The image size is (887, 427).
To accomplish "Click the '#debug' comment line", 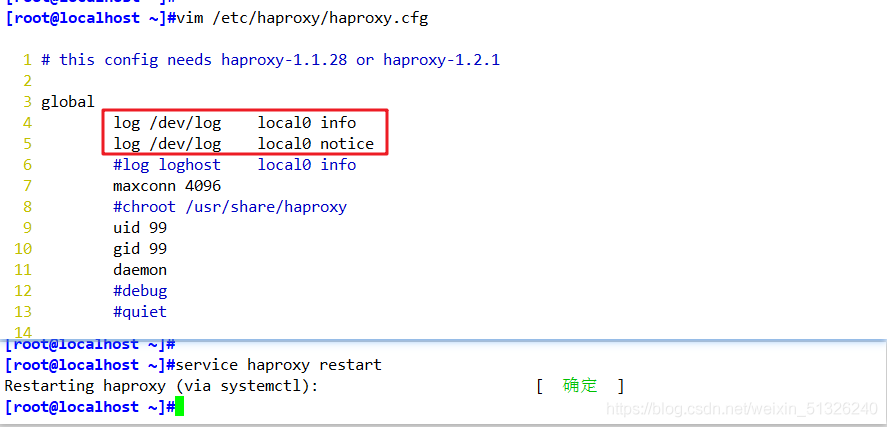I will tap(140, 291).
